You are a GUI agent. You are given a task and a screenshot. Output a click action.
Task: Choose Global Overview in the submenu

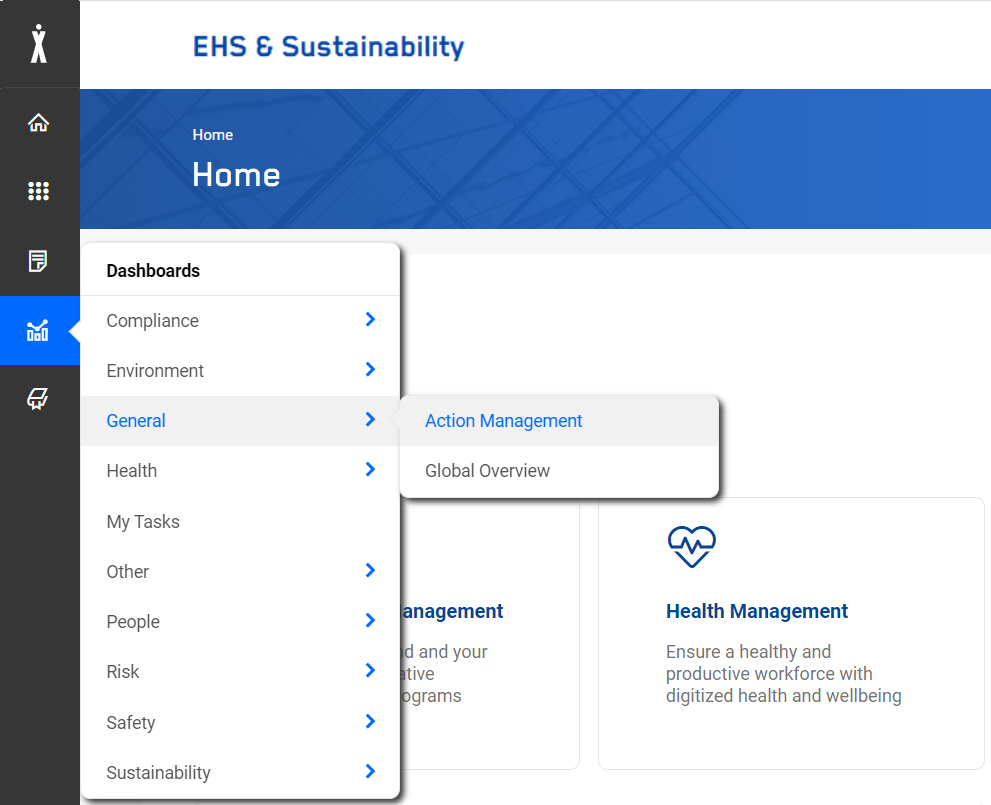487,471
